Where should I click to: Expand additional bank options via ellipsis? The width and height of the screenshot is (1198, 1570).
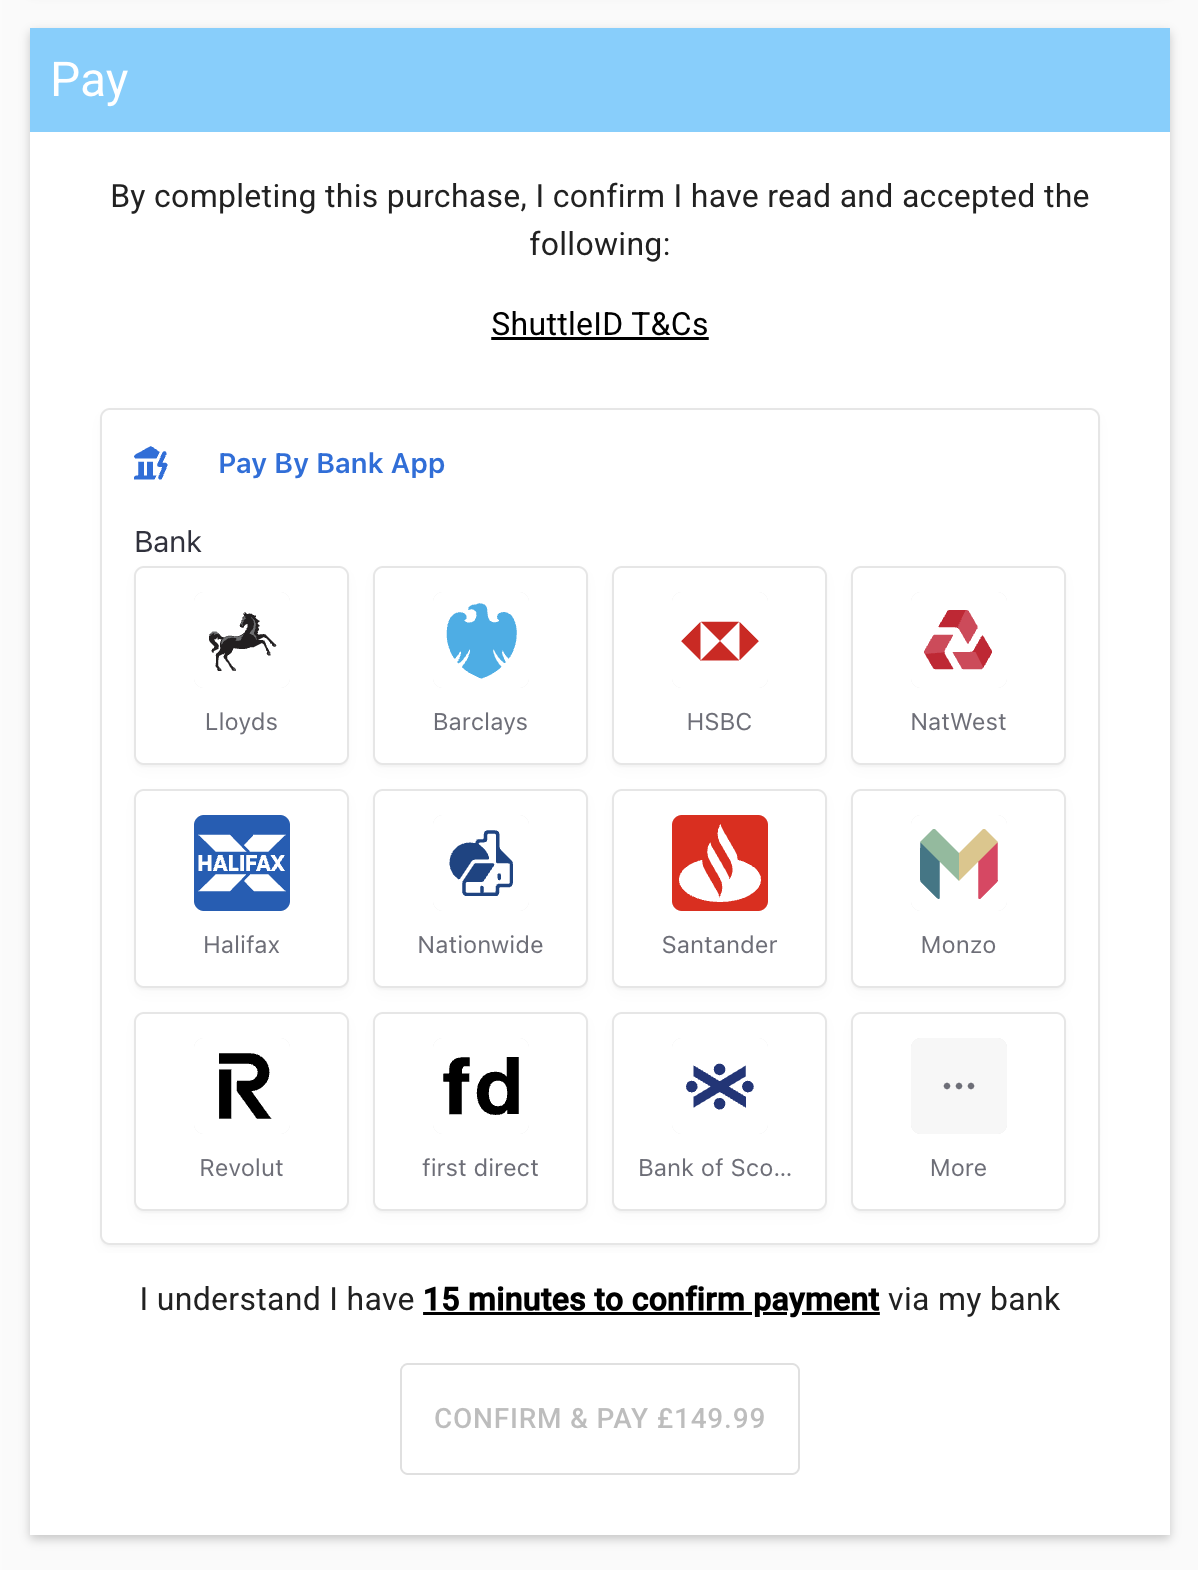click(957, 1087)
